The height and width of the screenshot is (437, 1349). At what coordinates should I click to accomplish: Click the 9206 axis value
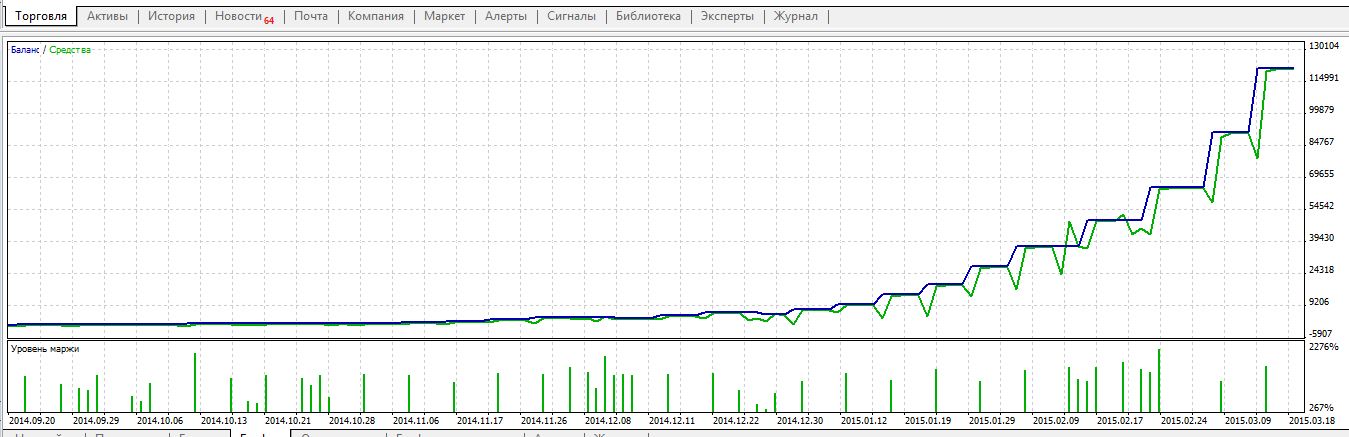click(1320, 302)
